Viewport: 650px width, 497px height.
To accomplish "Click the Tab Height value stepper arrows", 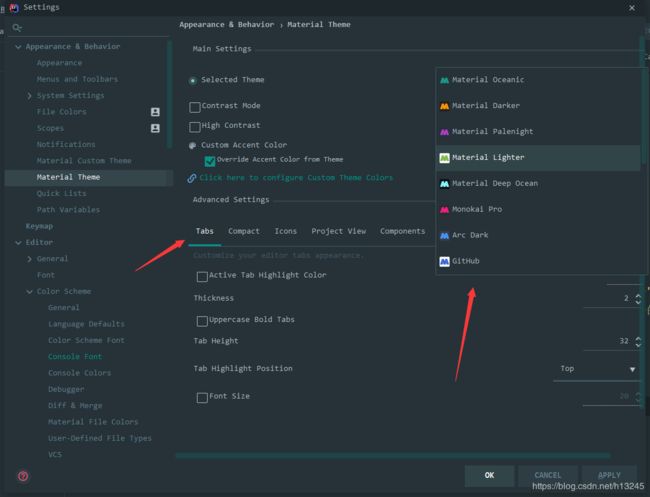I will tap(638, 341).
